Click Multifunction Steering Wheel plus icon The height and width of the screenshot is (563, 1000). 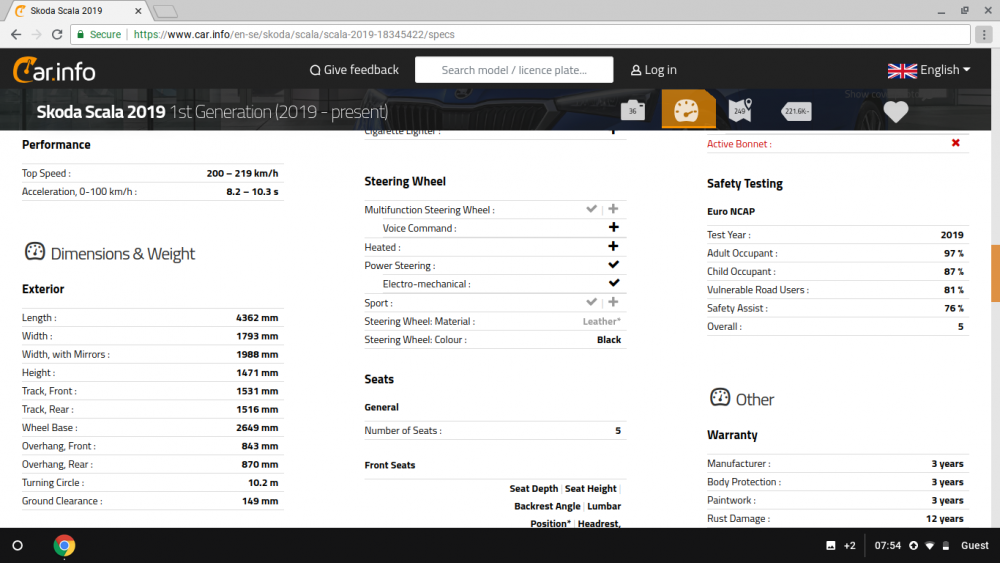point(614,208)
